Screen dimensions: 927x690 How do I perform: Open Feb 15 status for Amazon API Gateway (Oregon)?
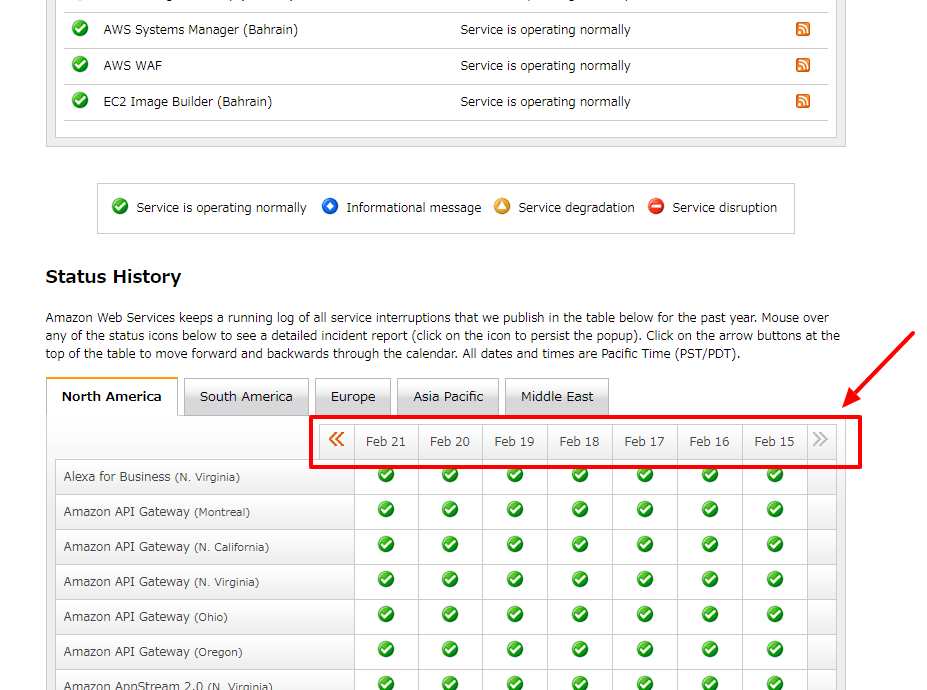tap(775, 649)
